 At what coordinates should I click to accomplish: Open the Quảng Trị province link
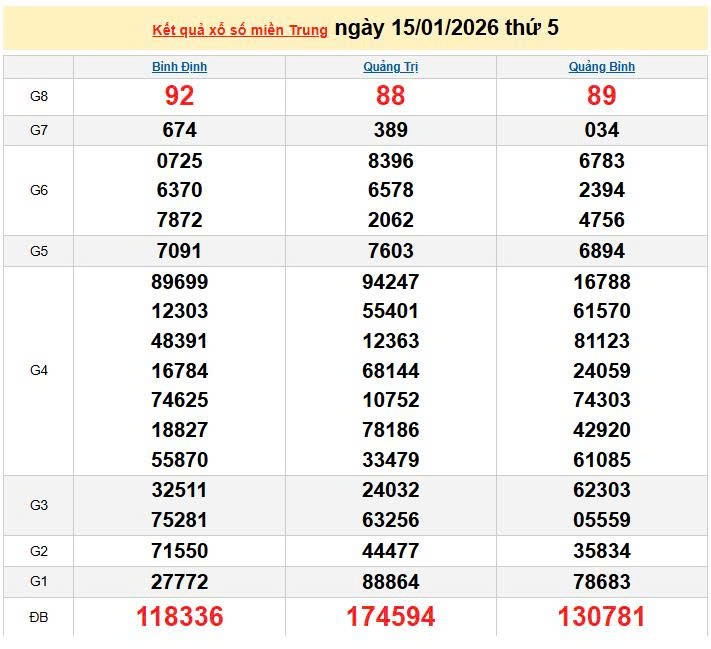click(x=390, y=67)
